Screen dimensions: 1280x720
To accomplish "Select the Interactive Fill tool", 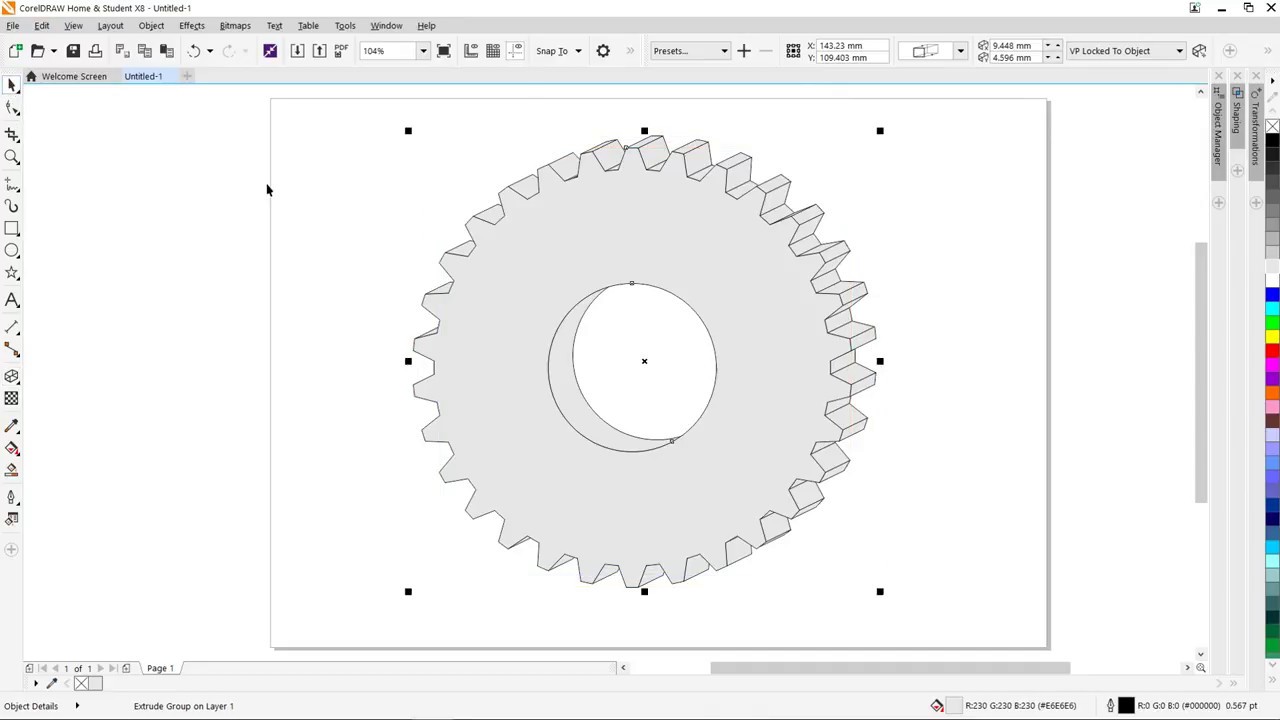I will click(12, 448).
